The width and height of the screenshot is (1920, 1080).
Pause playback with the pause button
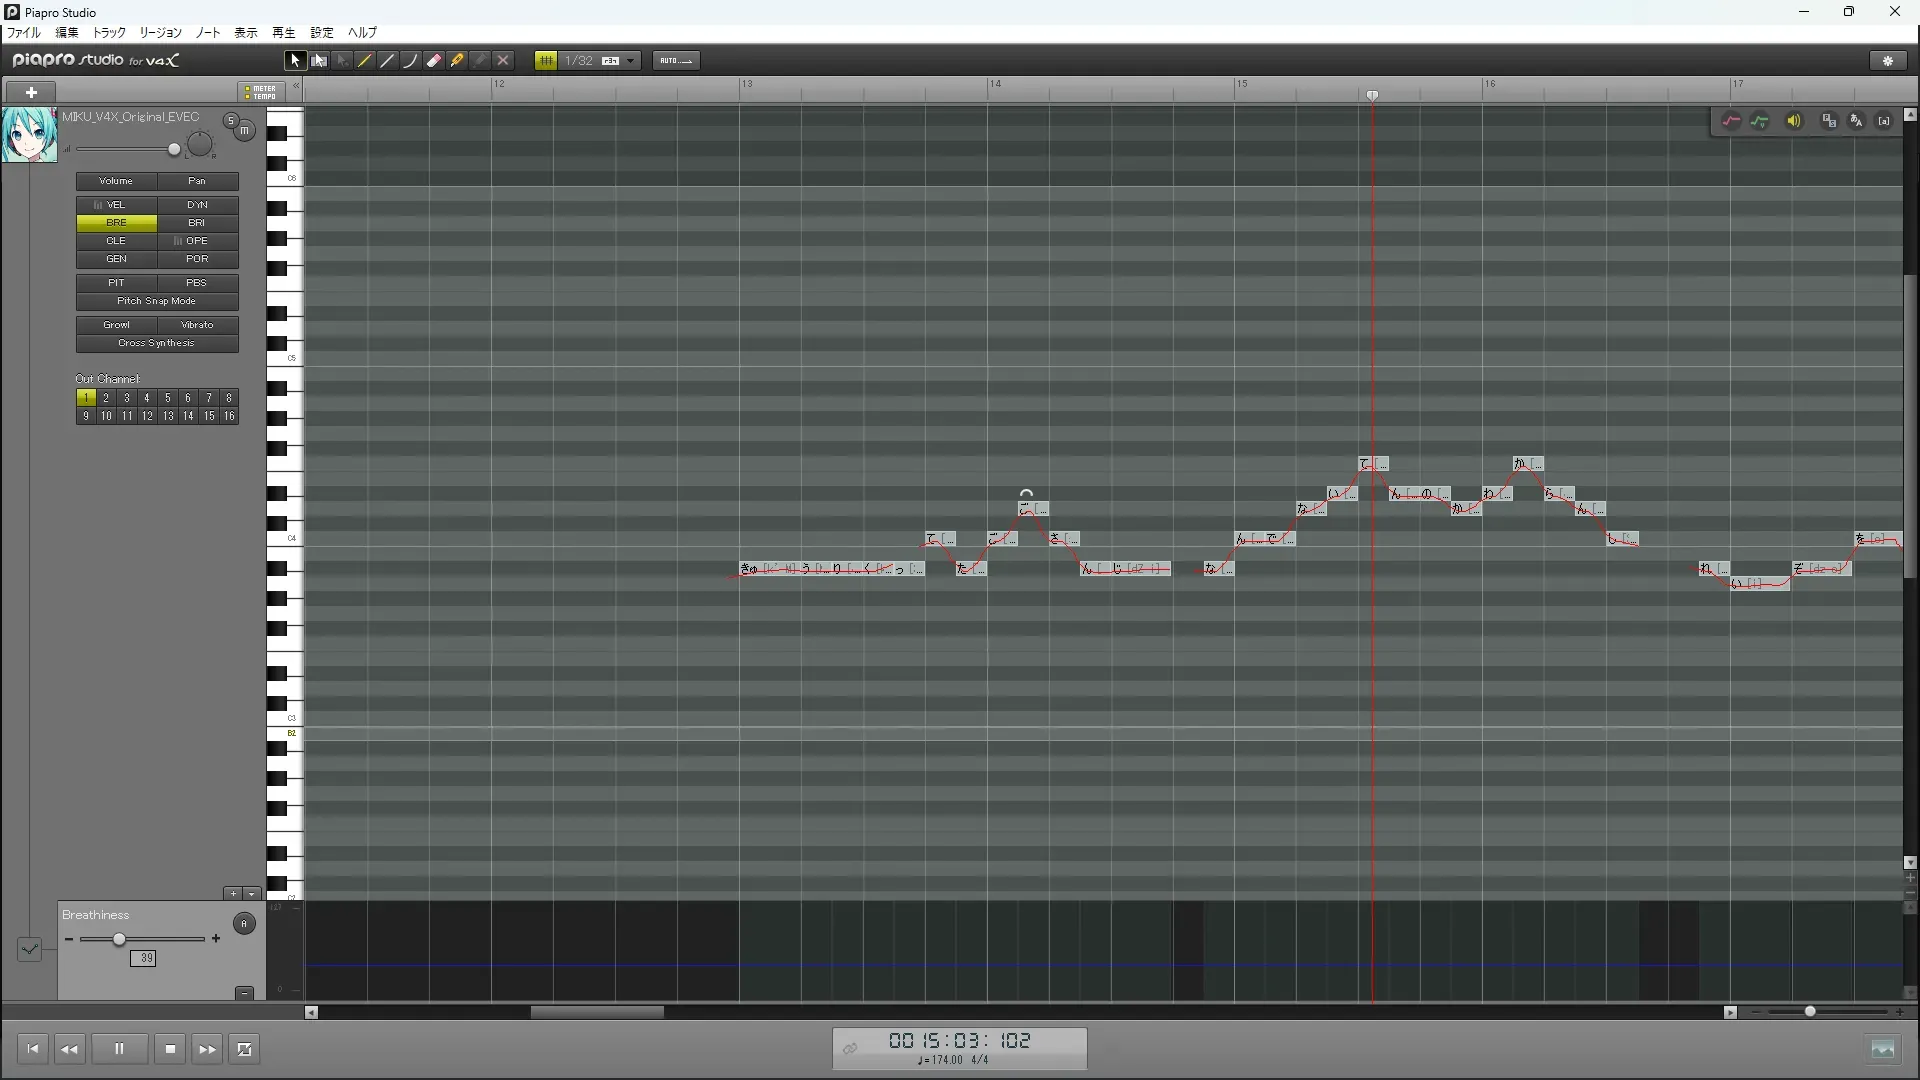point(119,1049)
